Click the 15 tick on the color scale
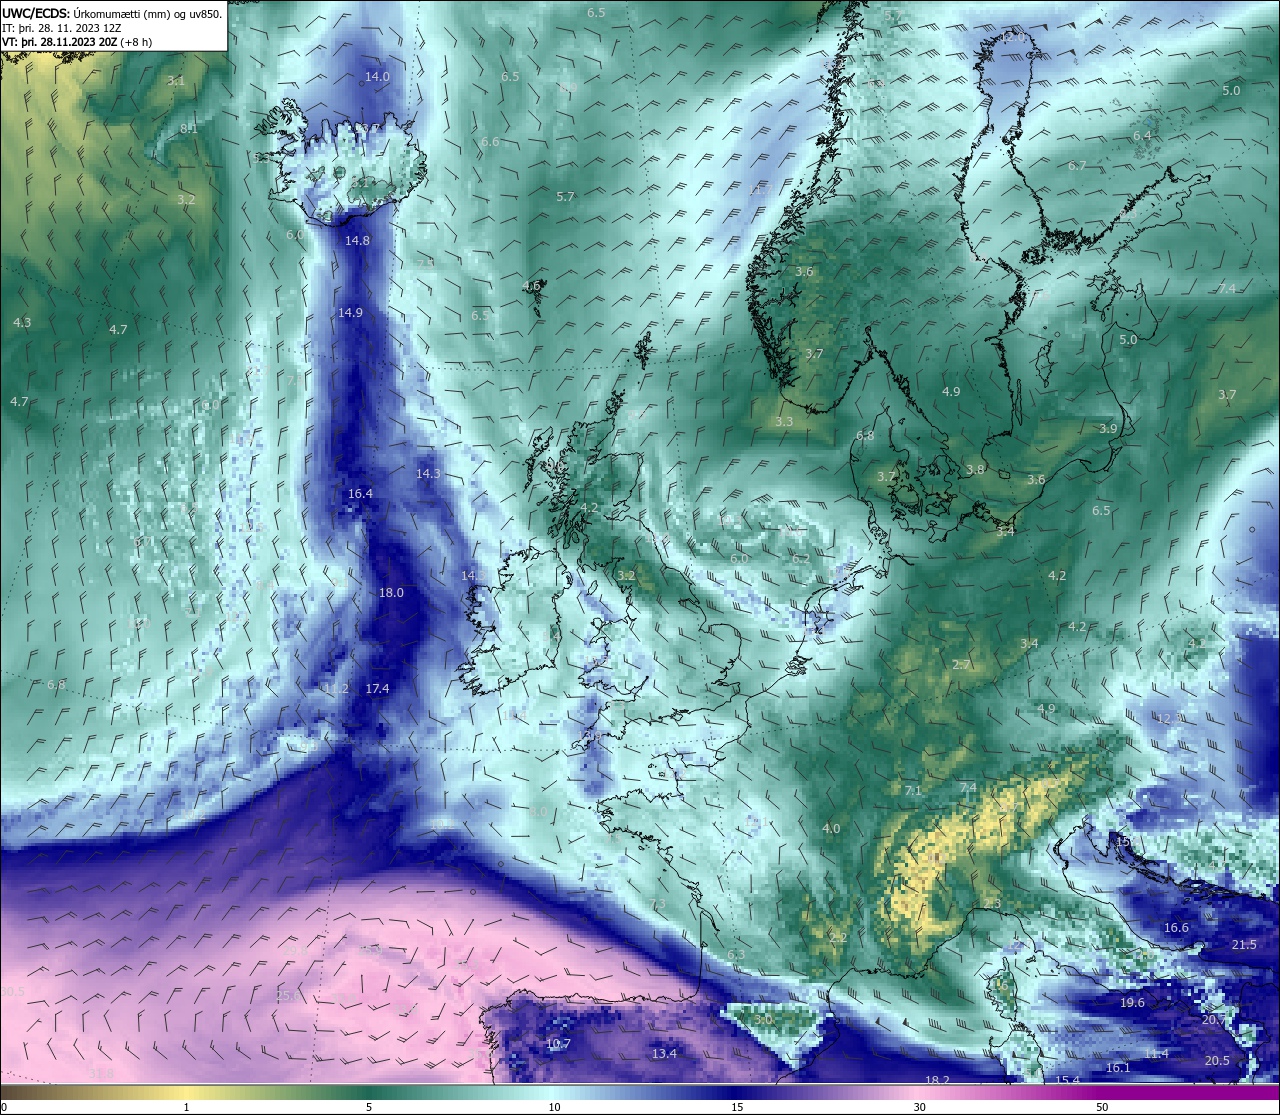 tap(737, 1107)
